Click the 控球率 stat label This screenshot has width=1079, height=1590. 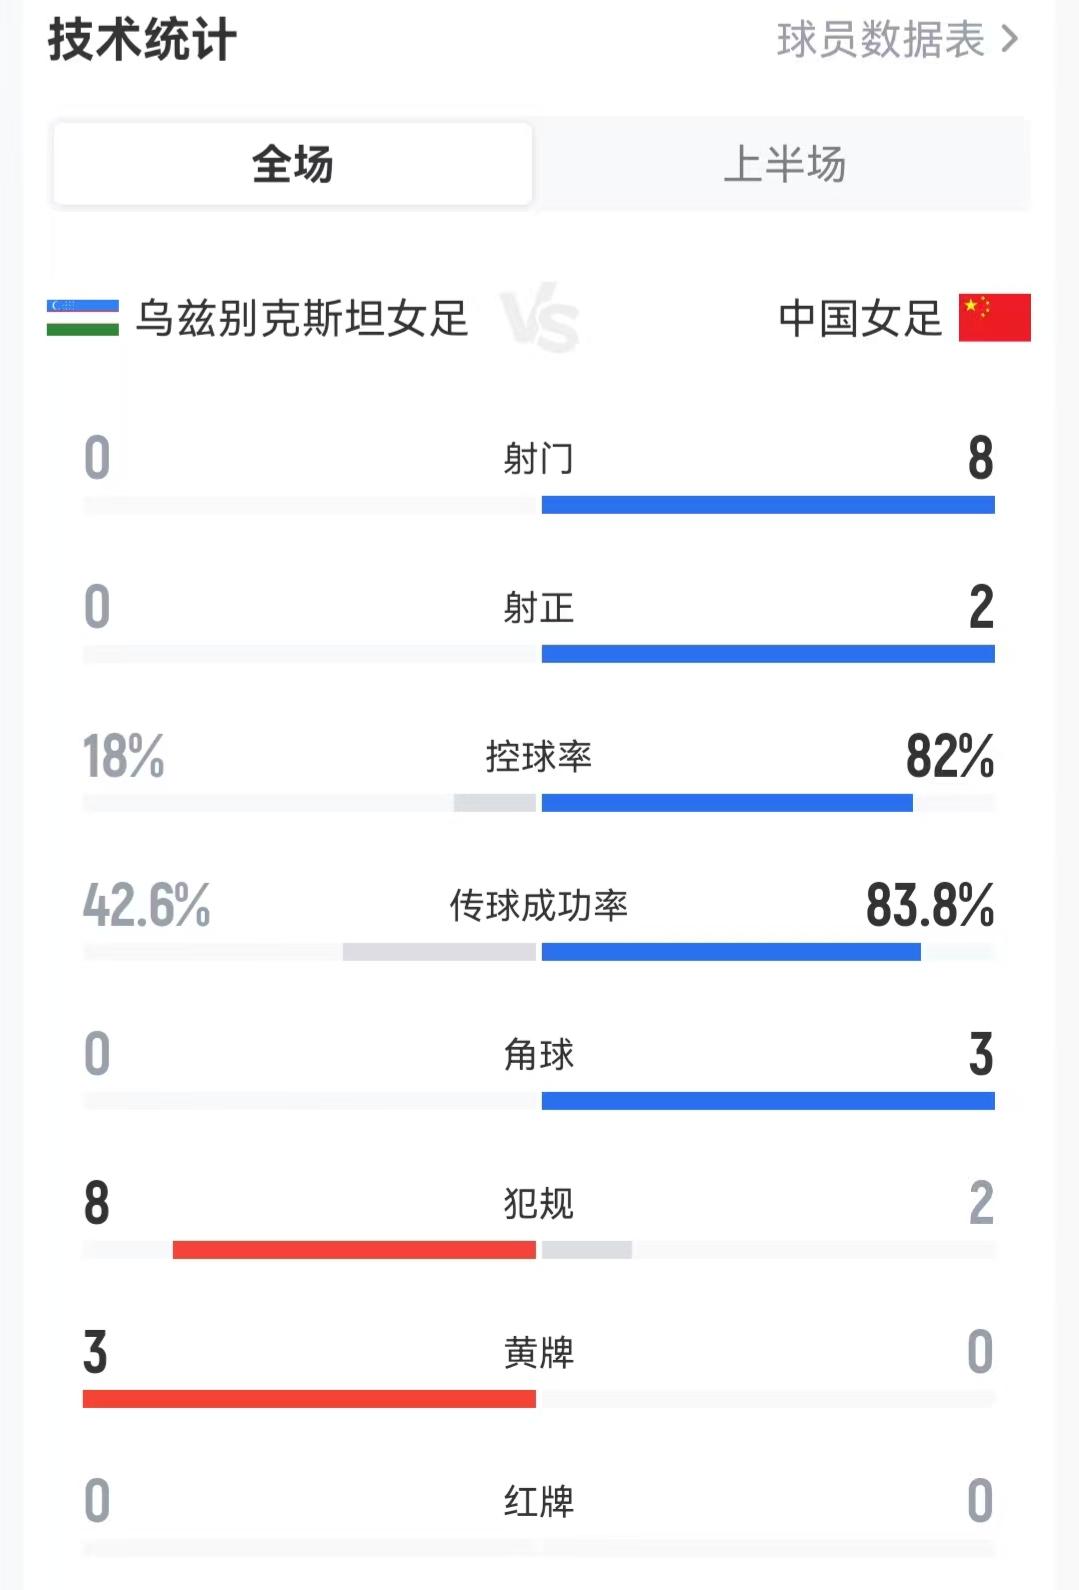(x=538, y=756)
